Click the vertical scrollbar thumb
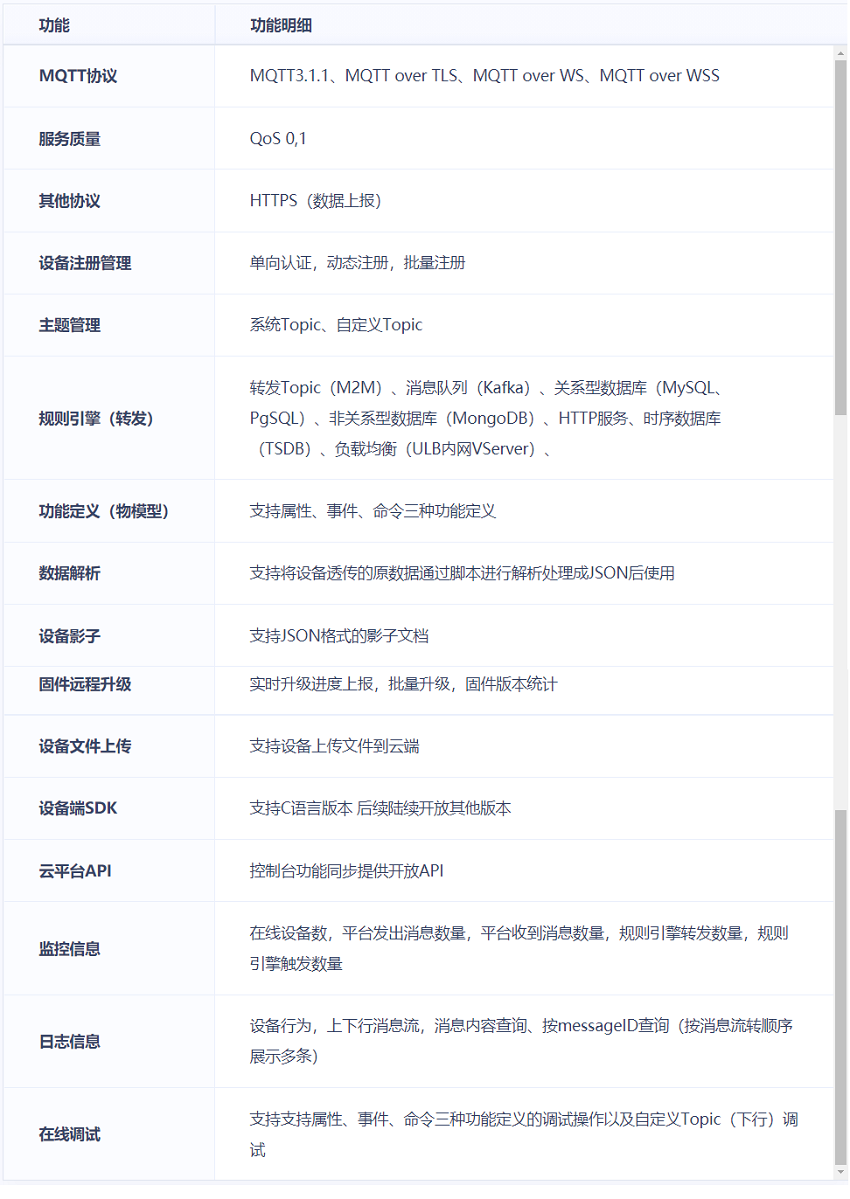This screenshot has width=850, height=1199. pos(841,237)
